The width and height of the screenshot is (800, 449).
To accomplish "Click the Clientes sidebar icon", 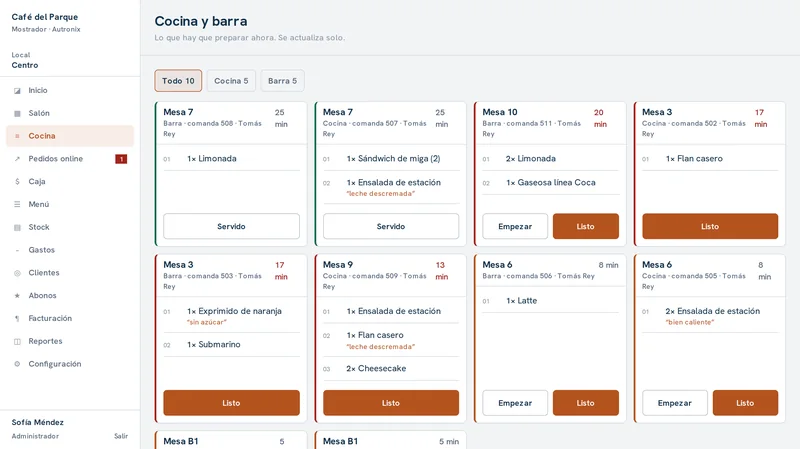I will click(x=17, y=273).
